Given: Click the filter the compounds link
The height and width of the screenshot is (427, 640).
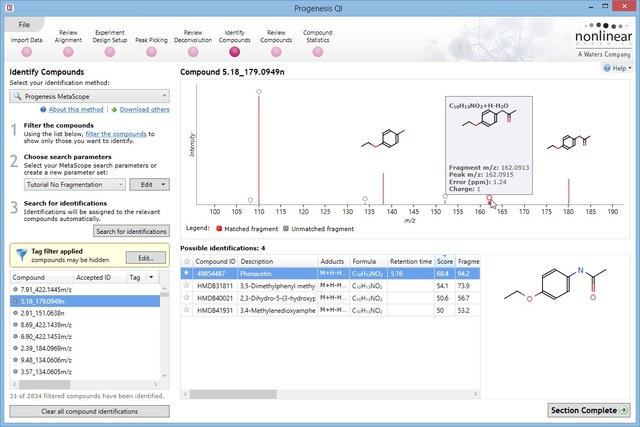Looking at the screenshot, I should (116, 134).
